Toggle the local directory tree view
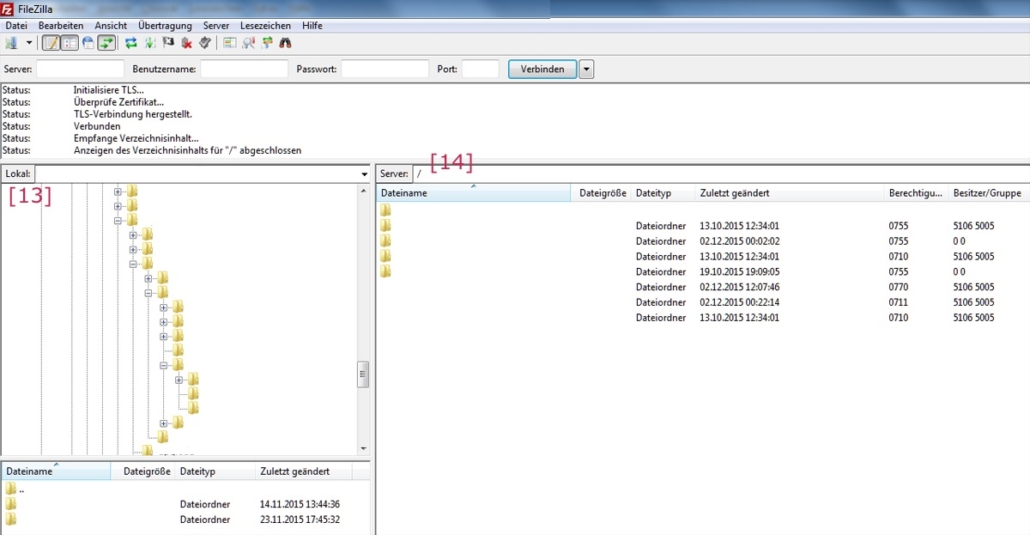The width and height of the screenshot is (1030, 535). pyautogui.click(x=69, y=43)
